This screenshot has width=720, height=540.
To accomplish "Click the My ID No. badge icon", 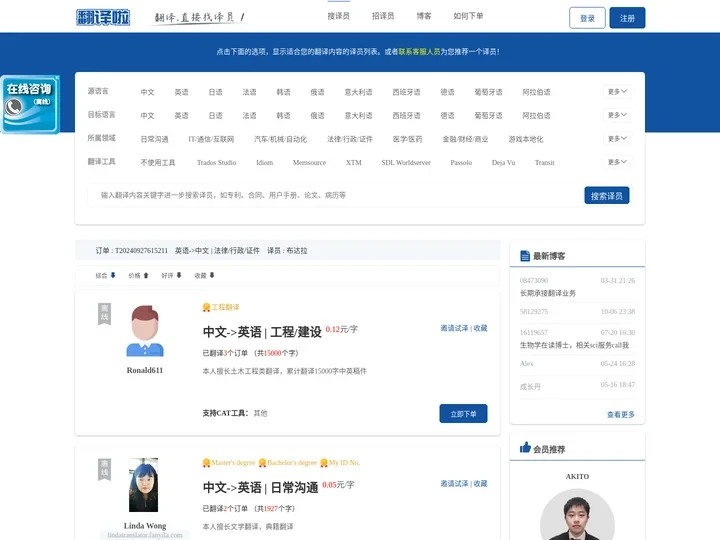I will [324, 462].
